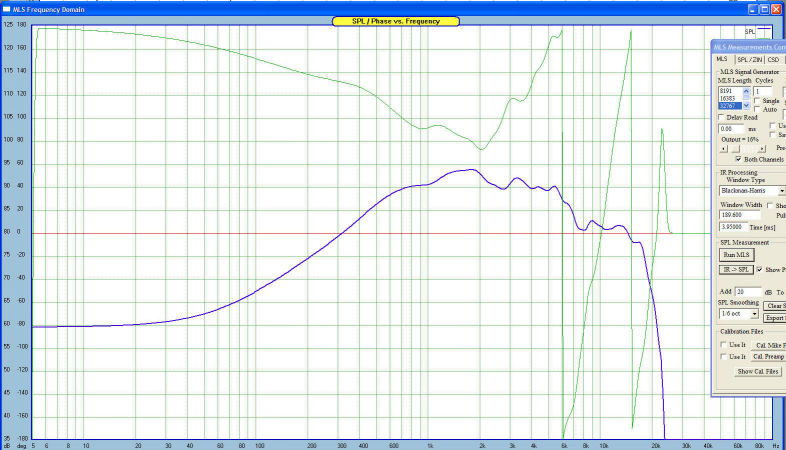Enable Use It for Cal. Mike file
Screen dimensions: 786x450
(x=723, y=345)
